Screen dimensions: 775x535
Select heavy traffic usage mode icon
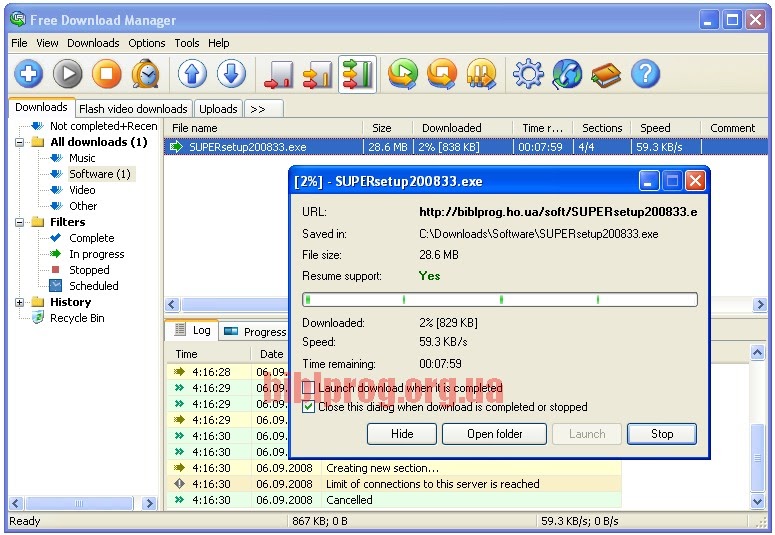point(357,75)
